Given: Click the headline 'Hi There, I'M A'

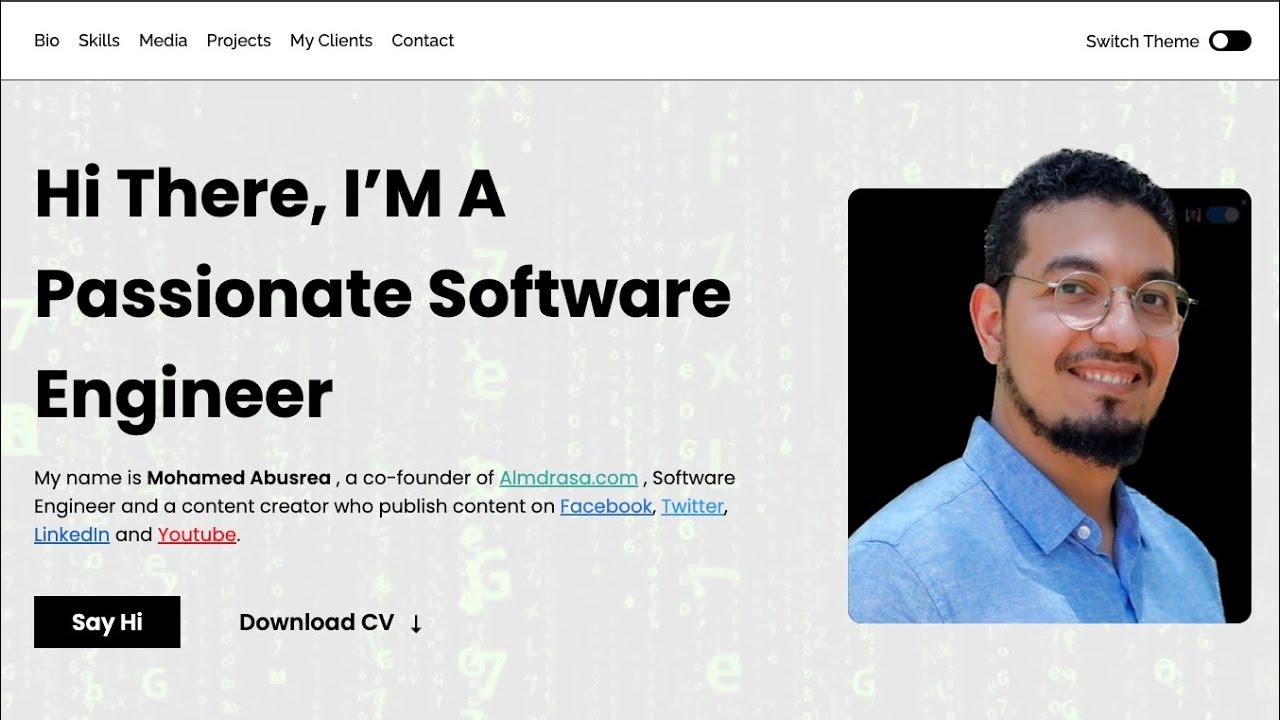Looking at the screenshot, I should [x=270, y=194].
